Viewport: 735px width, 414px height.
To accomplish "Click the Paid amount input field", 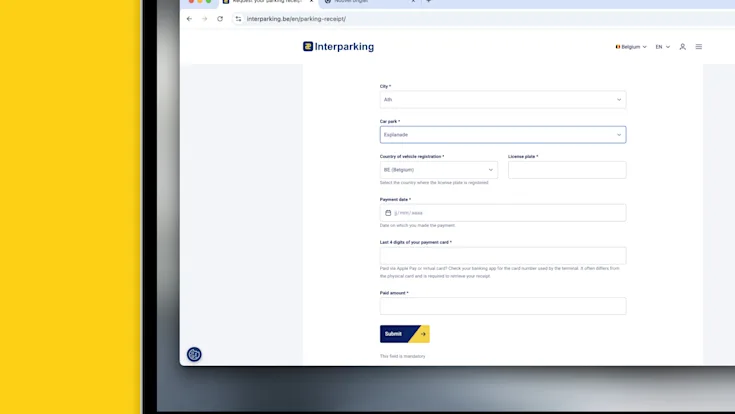I will coord(502,306).
